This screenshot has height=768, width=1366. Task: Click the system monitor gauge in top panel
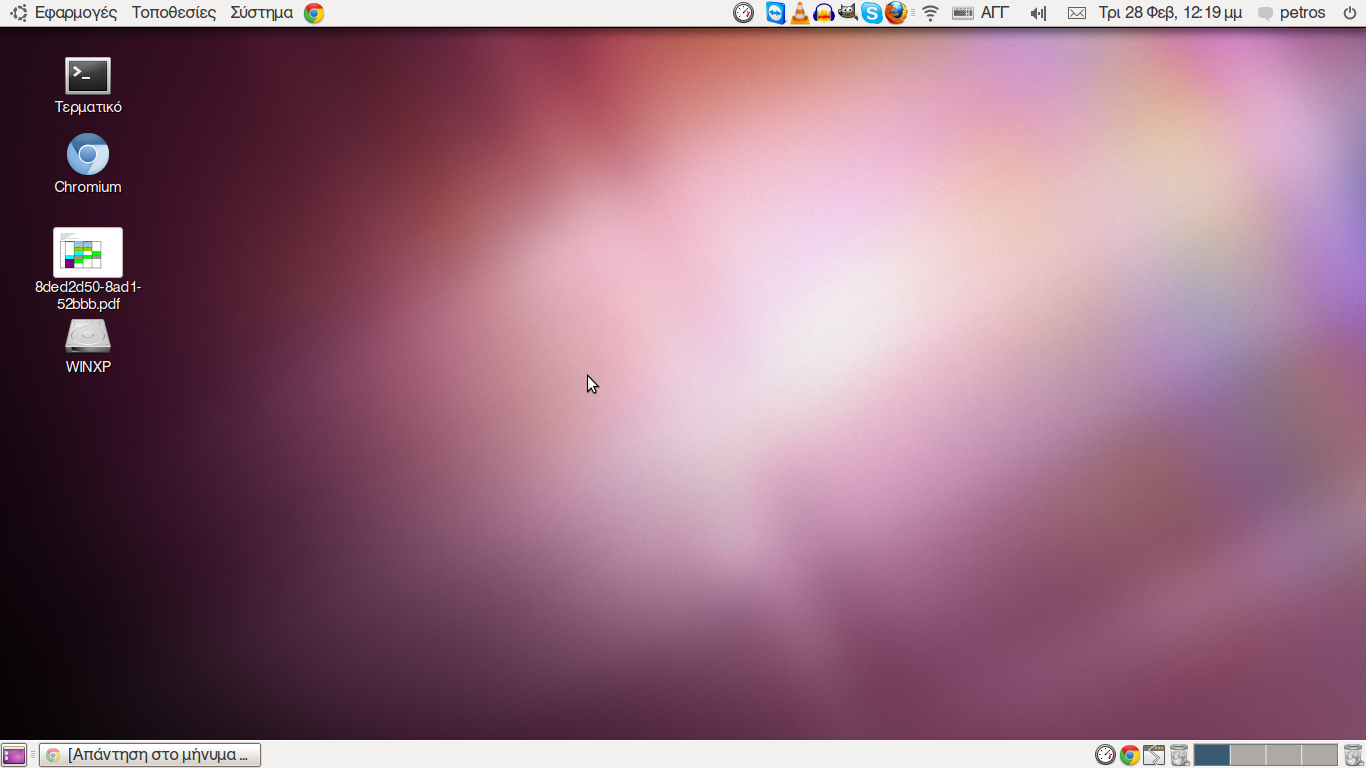coord(744,13)
